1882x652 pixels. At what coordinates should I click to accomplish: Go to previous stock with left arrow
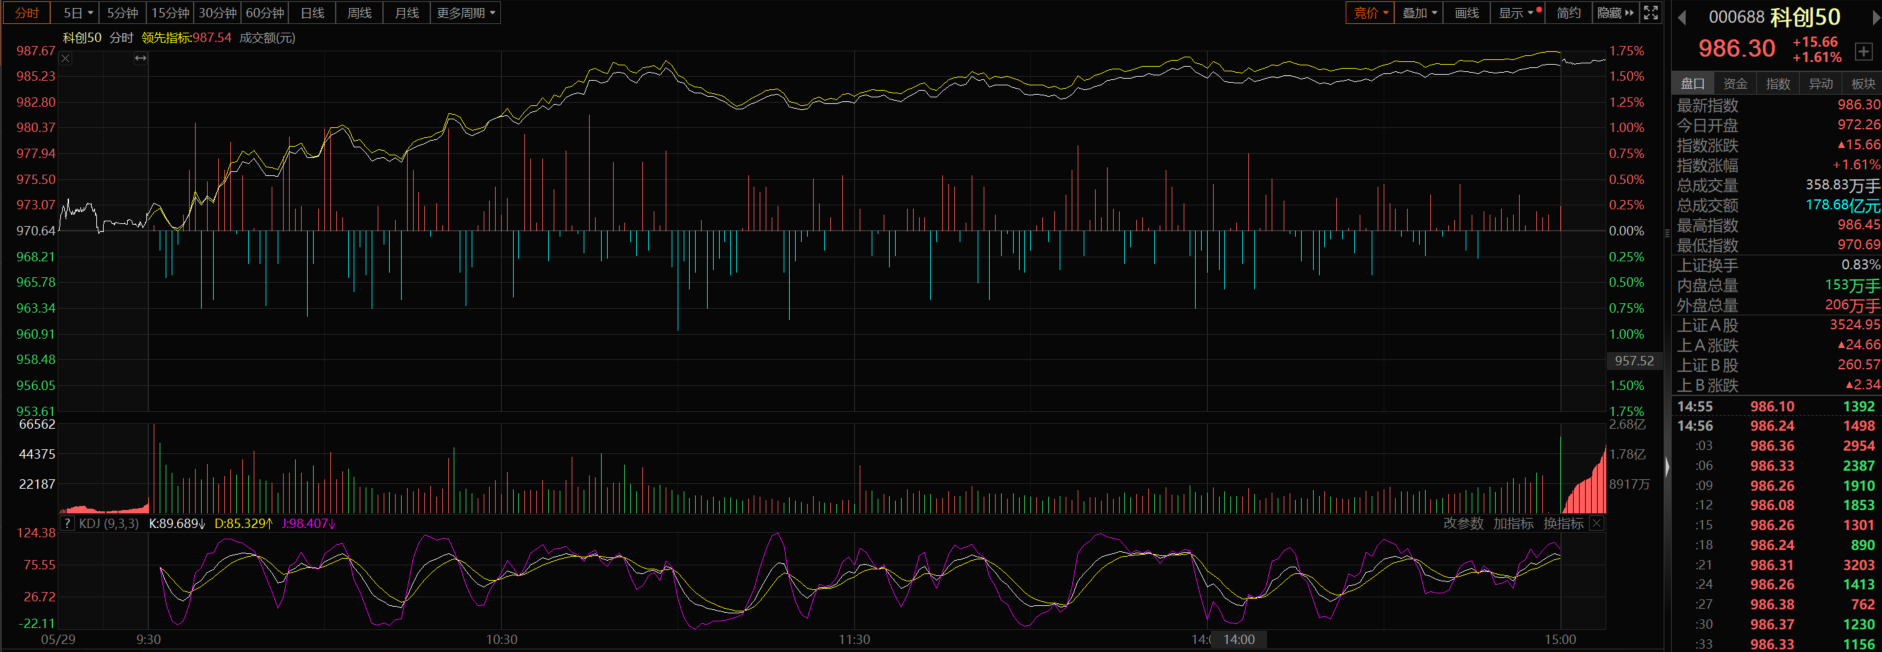pos(1682,17)
